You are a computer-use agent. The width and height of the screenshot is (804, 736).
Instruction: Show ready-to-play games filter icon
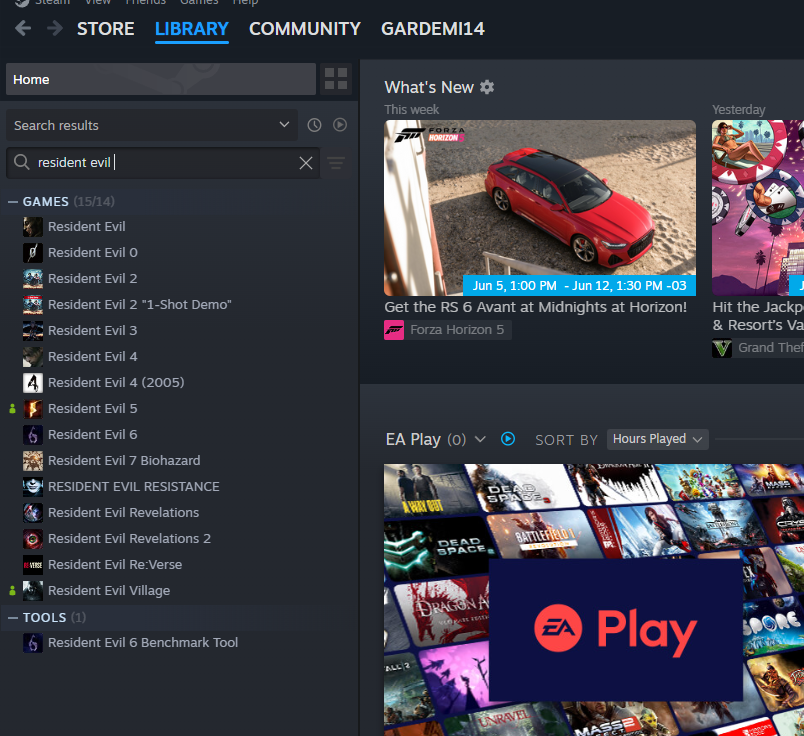coord(340,125)
